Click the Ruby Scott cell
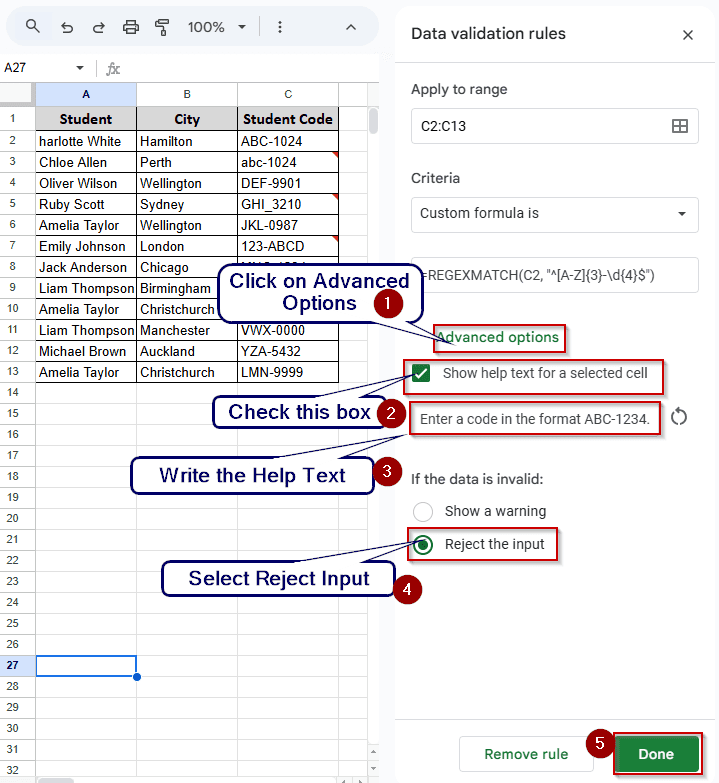This screenshot has height=783, width=719. (x=86, y=204)
